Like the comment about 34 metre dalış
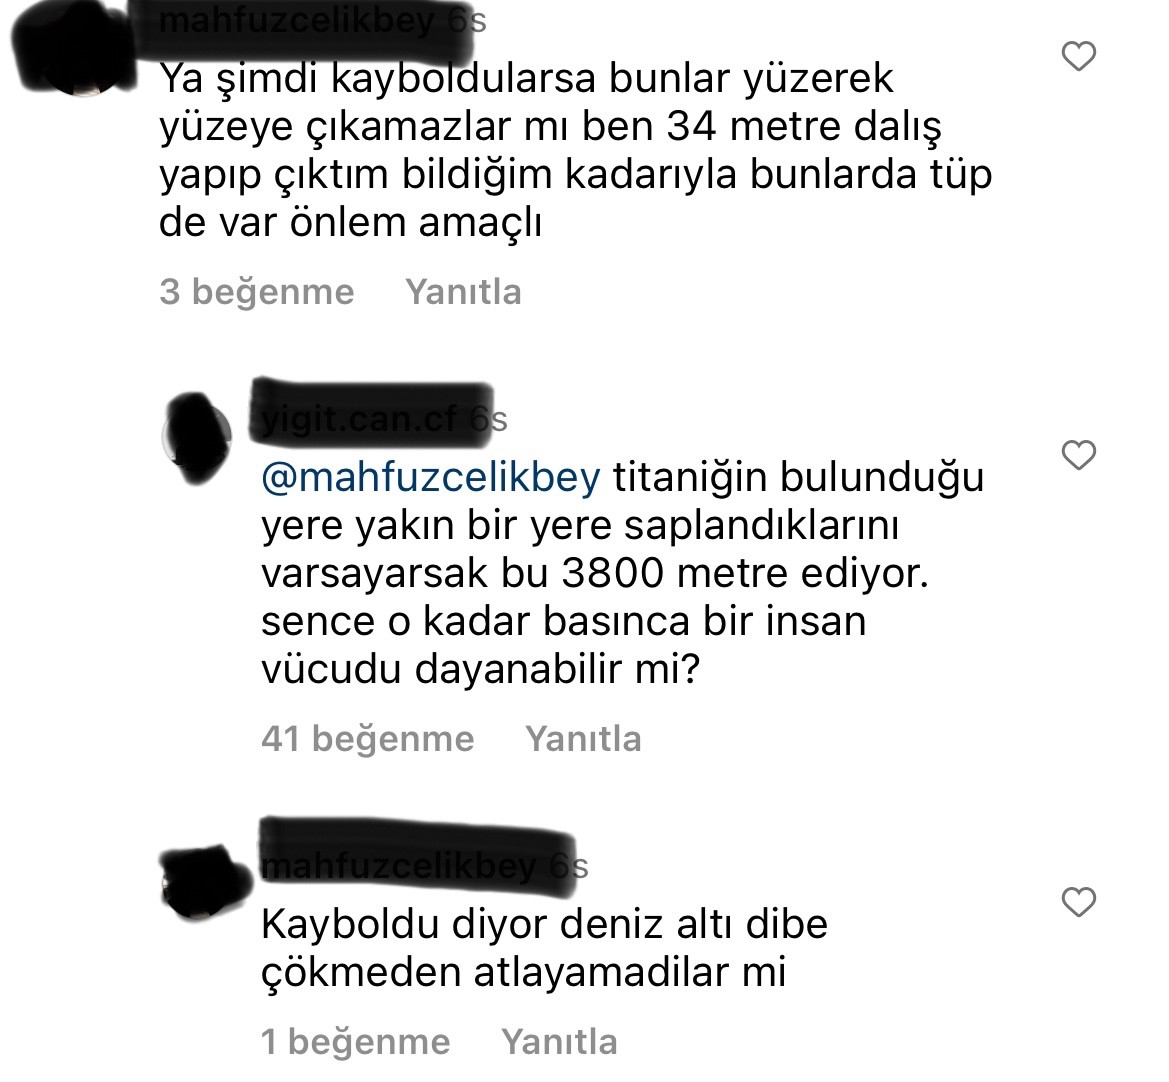The image size is (1169, 1082). (x=1078, y=57)
